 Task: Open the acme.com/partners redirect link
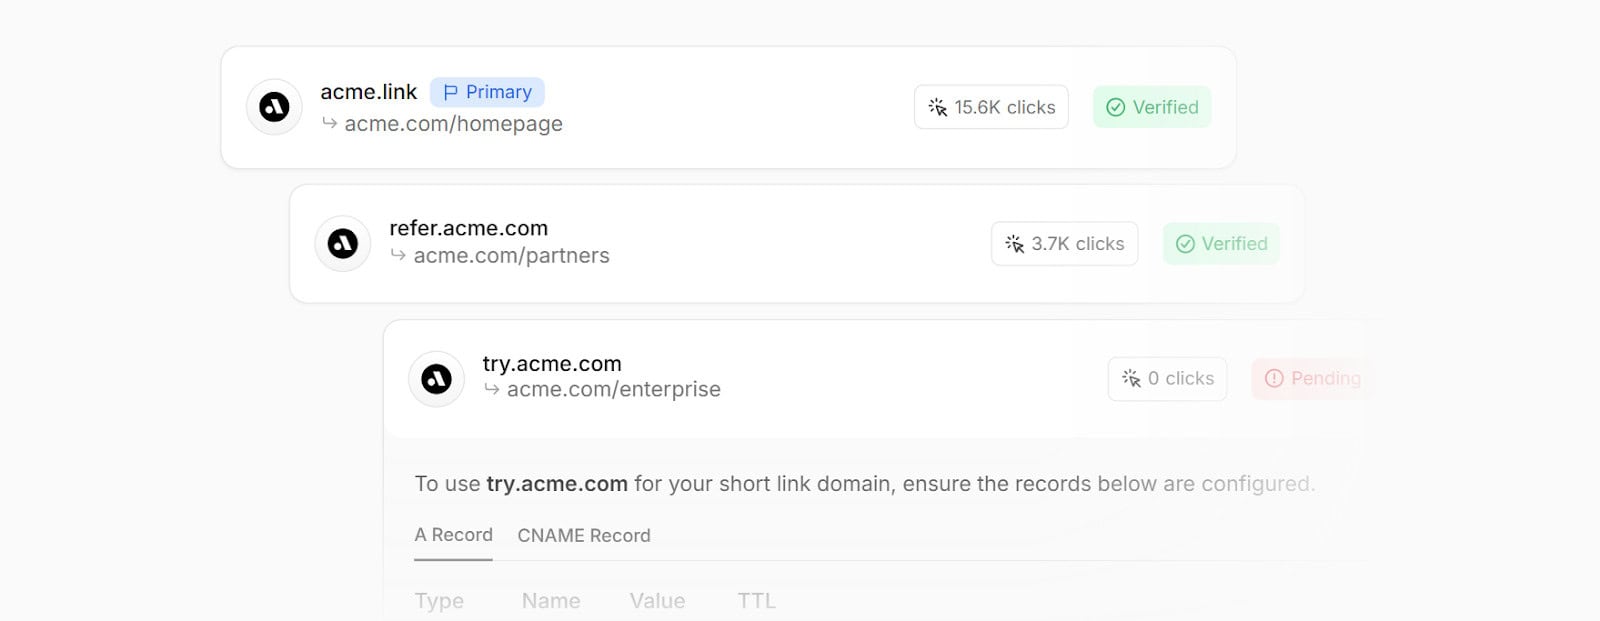[x=511, y=256]
